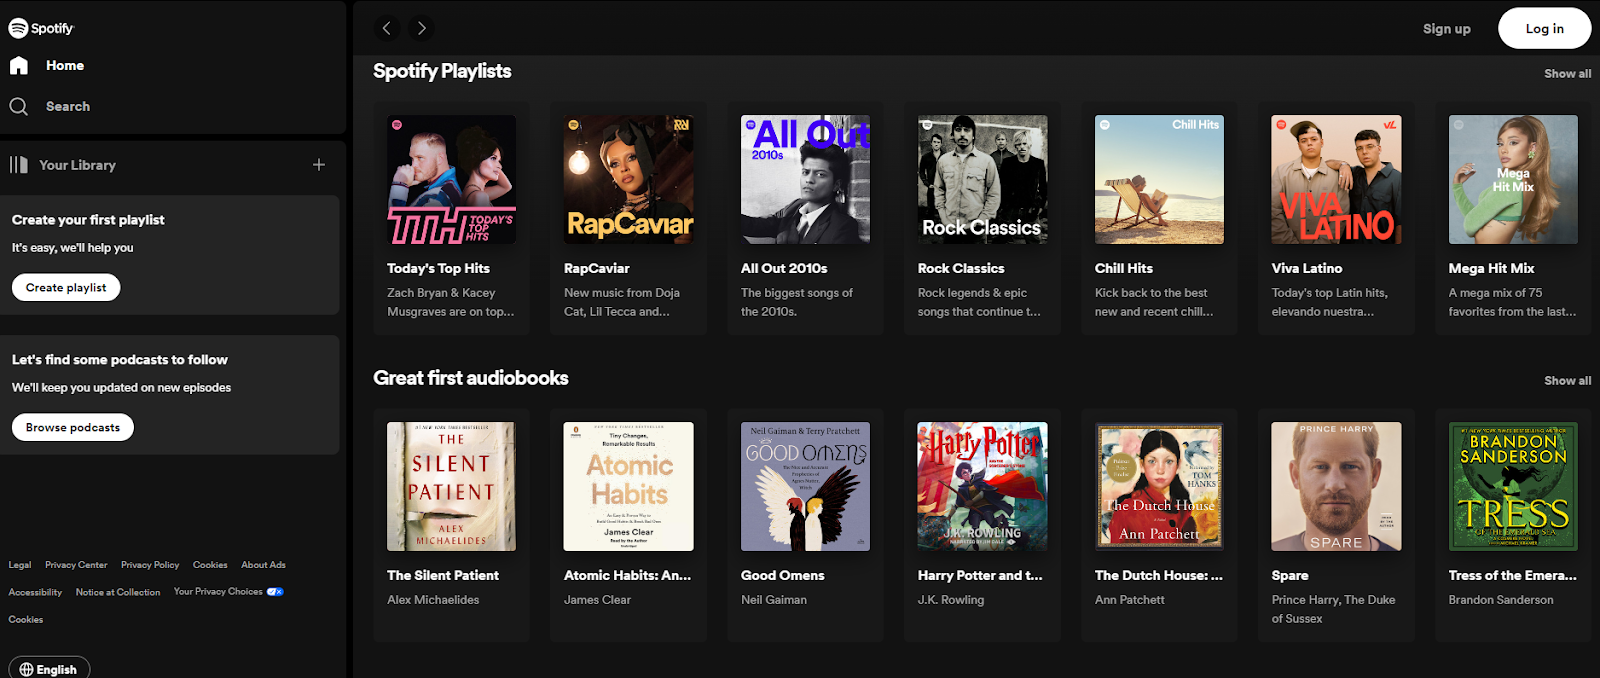Click the privacy choices toggle icon
Screen dimensions: 1600x678
[275, 592]
